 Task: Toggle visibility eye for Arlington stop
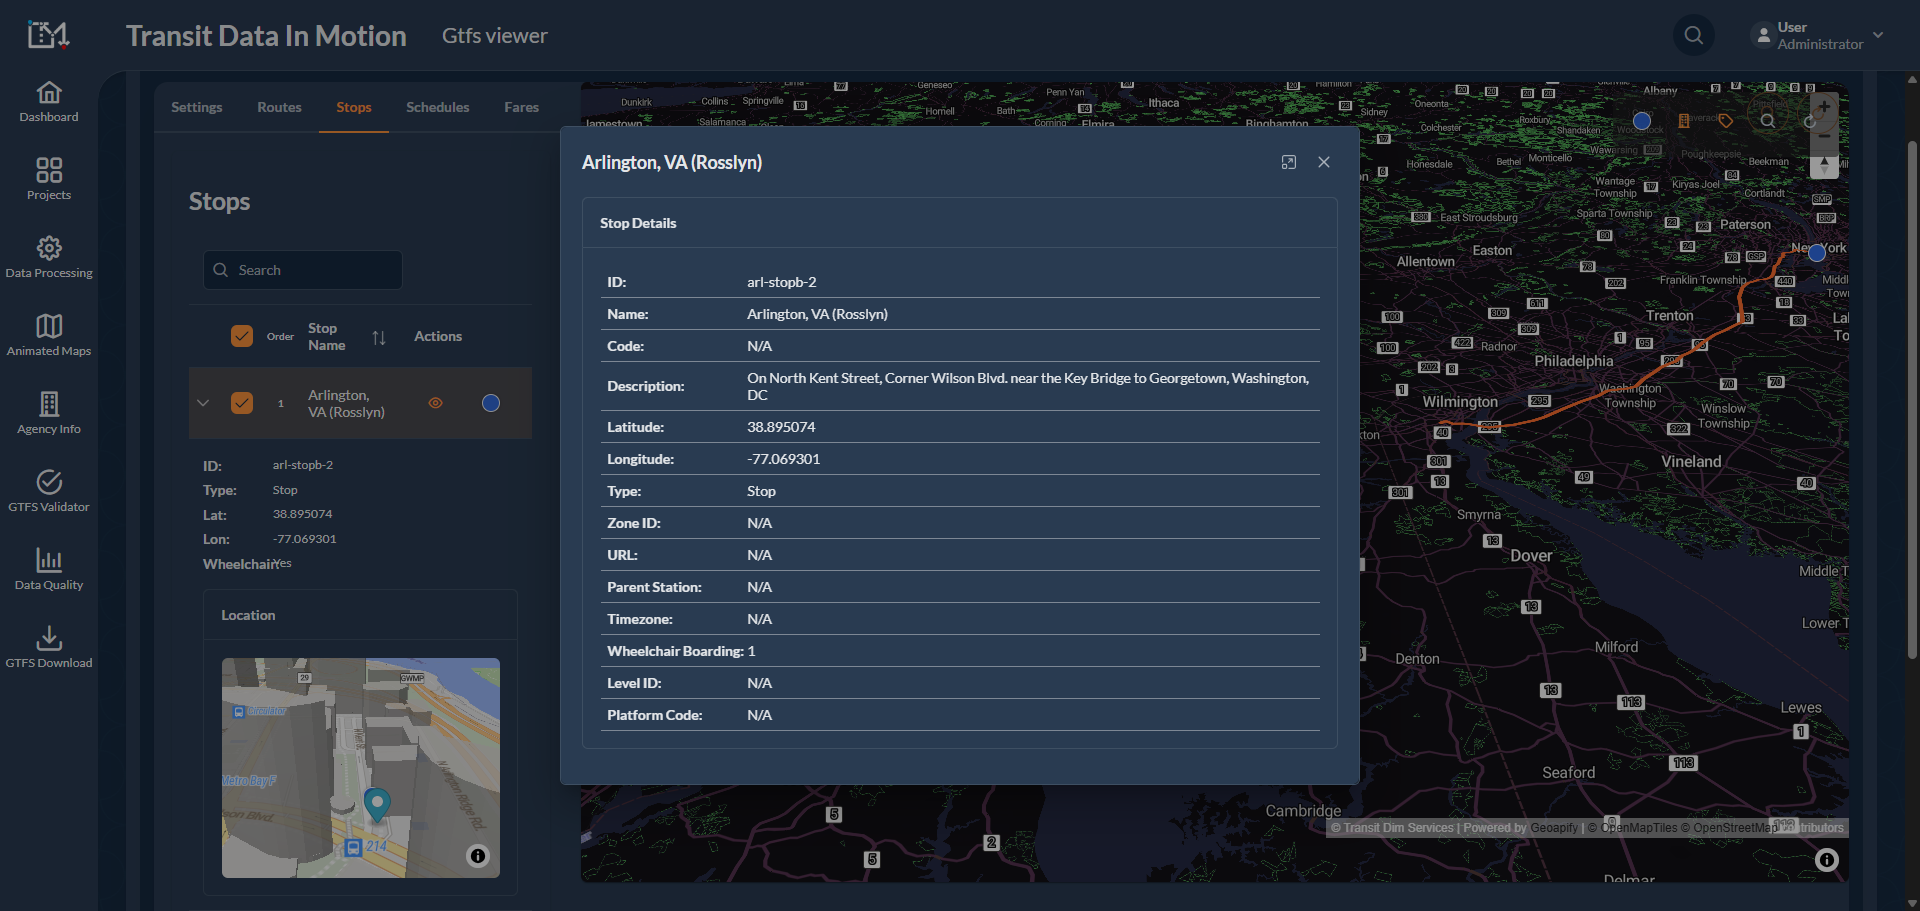coord(435,403)
